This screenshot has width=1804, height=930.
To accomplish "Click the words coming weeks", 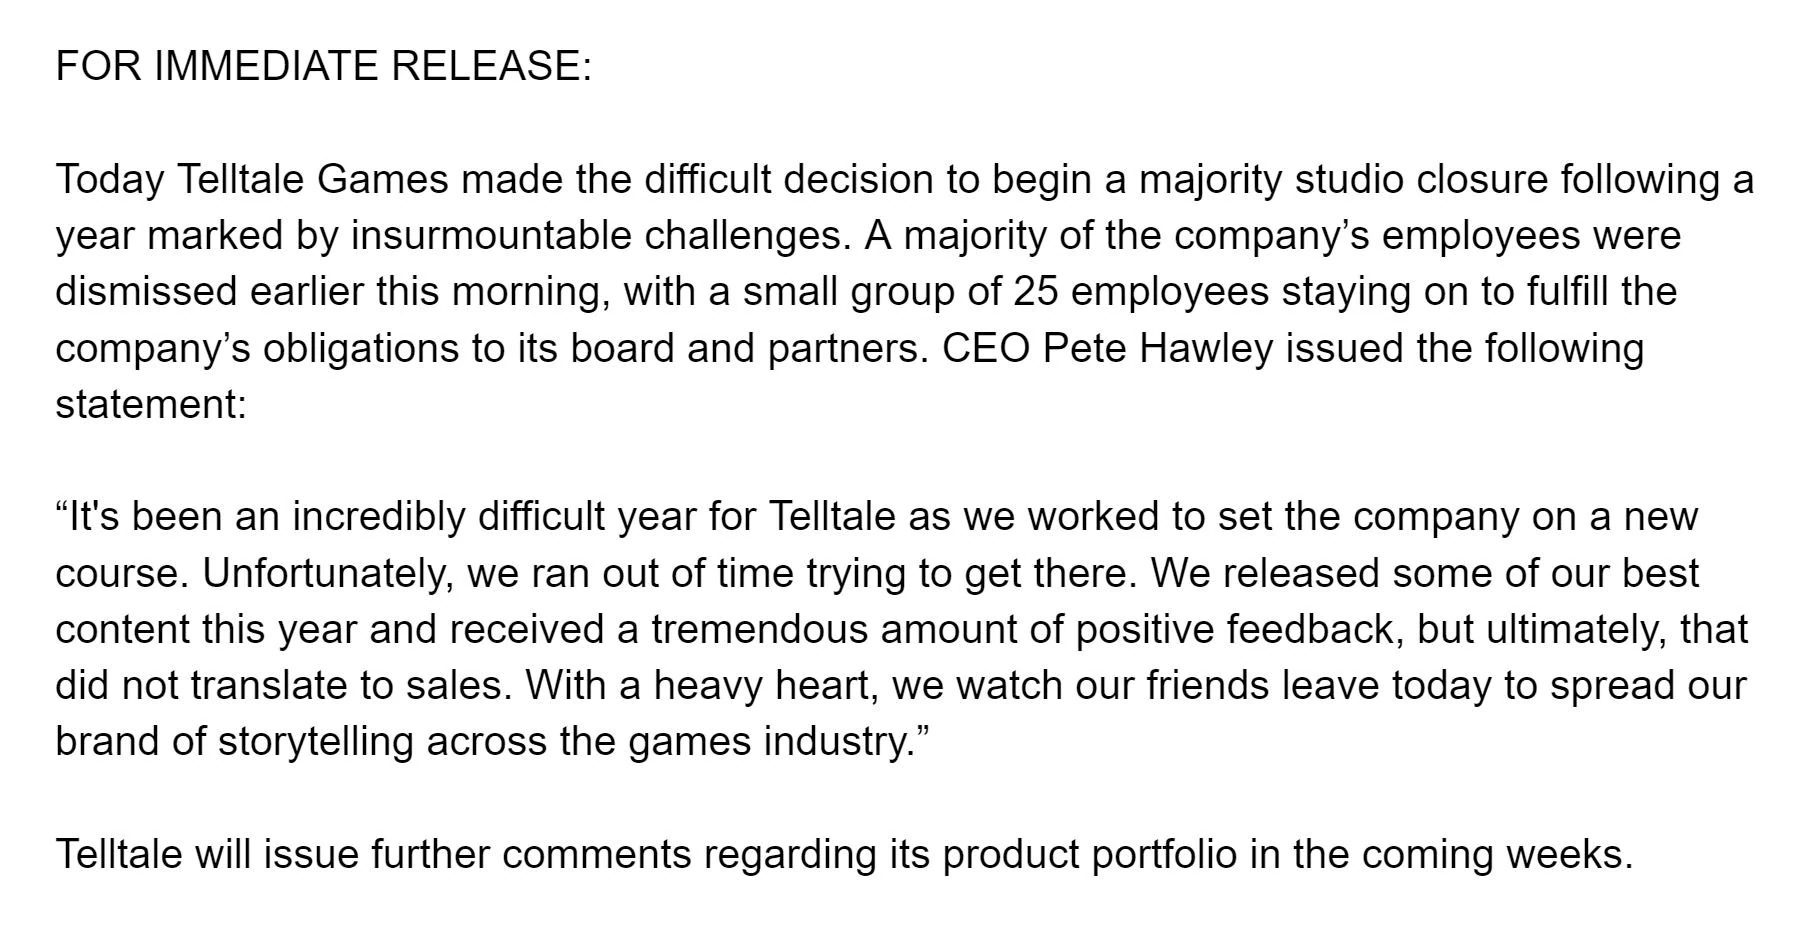I will point(1496,854).
